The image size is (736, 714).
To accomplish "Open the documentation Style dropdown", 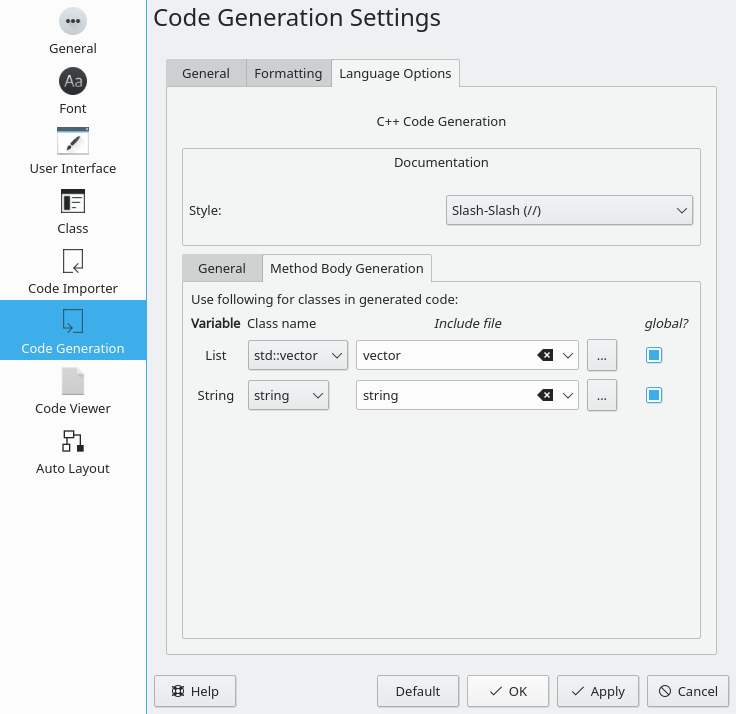I will point(569,210).
